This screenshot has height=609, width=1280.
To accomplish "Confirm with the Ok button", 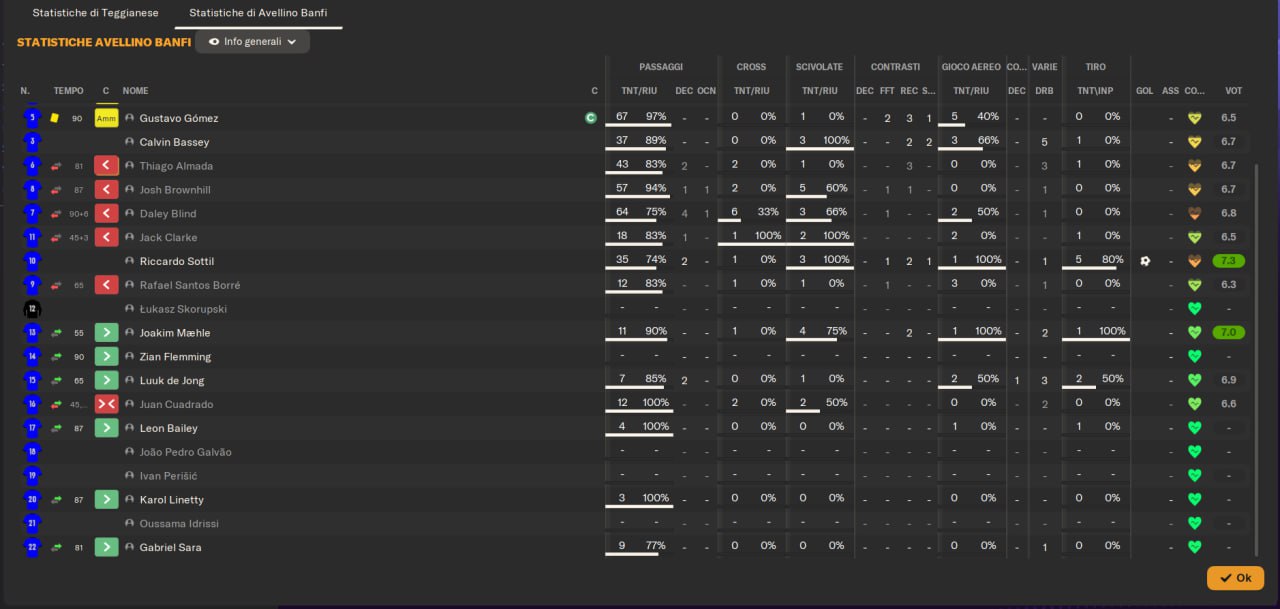I will coord(1235,578).
